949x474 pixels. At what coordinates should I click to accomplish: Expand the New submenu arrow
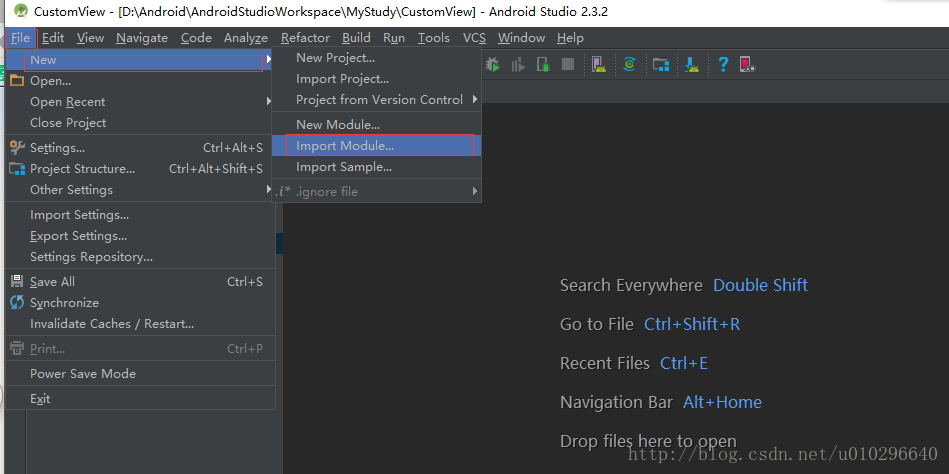[269, 60]
